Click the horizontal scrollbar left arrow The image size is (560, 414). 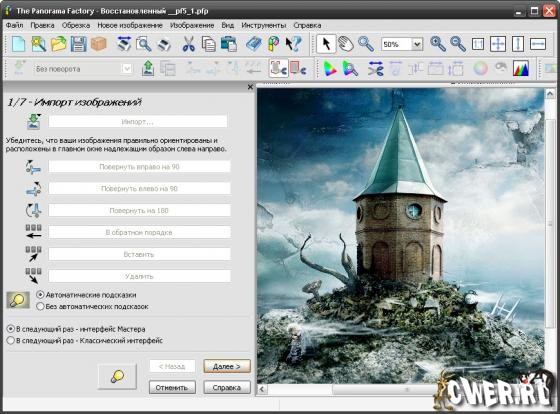[x=262, y=389]
